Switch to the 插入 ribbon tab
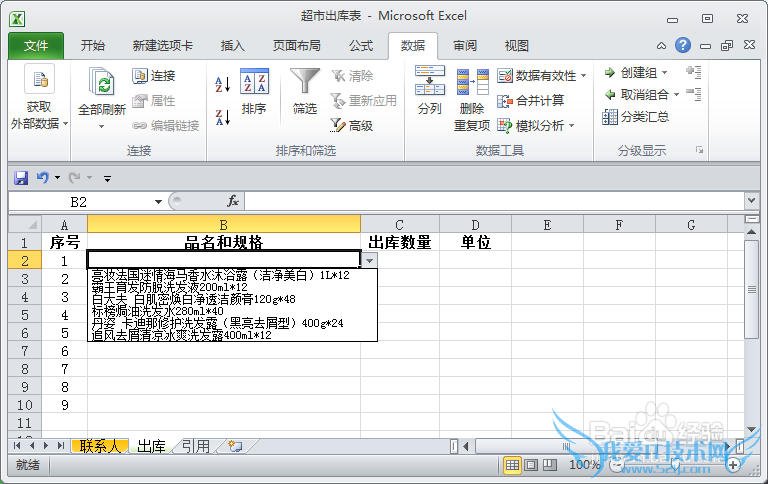 pos(232,46)
